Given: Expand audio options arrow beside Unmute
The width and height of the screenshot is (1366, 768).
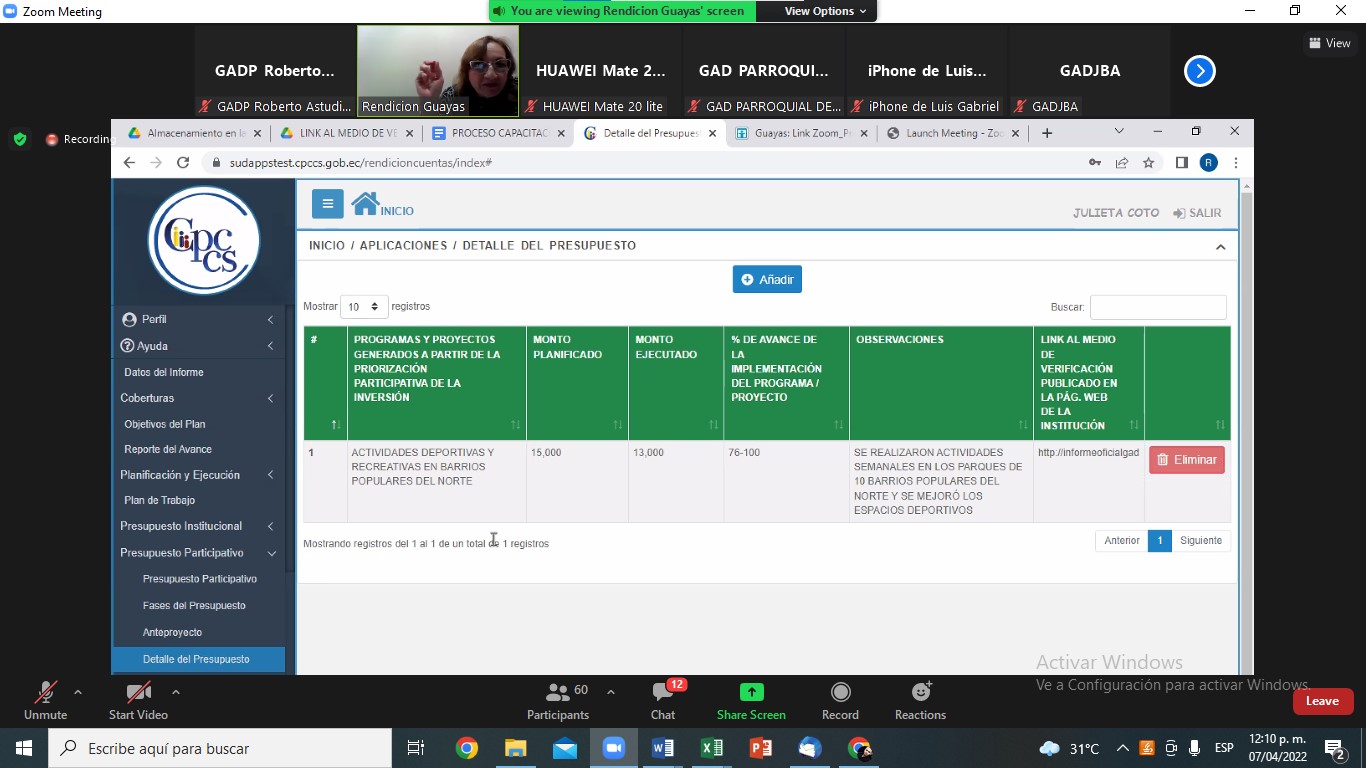Looking at the screenshot, I should coord(78,692).
